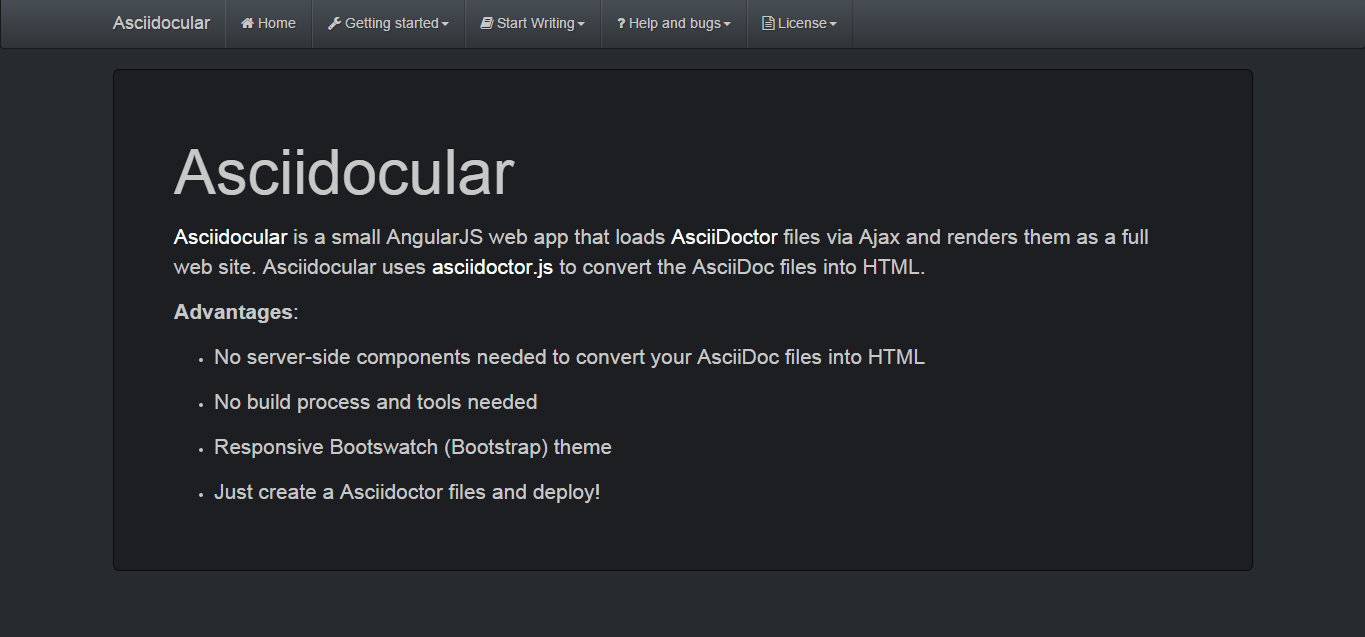The image size is (1365, 637).
Task: Click the question mark icon for Help and bugs
Action: pyautogui.click(x=621, y=23)
